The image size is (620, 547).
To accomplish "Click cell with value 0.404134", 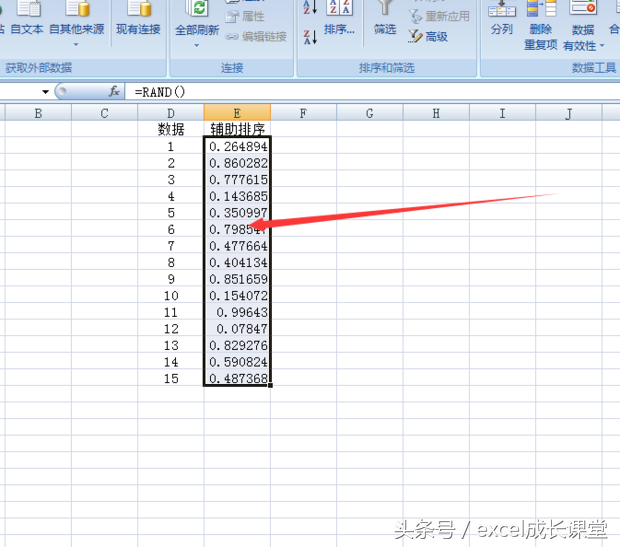I will 237,263.
